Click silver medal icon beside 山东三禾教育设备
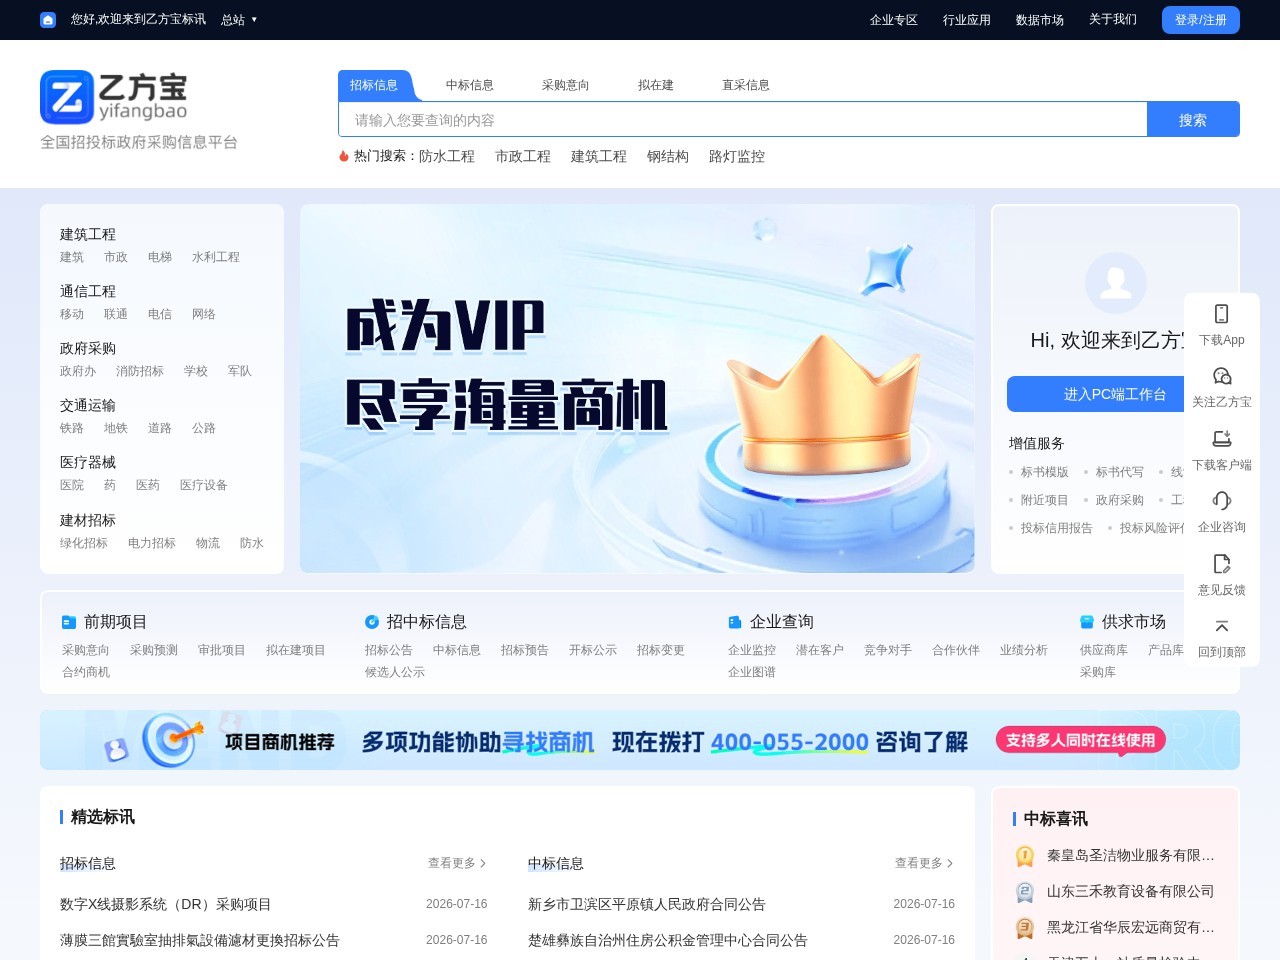Image resolution: width=1280 pixels, height=960 pixels. pyautogui.click(x=1025, y=892)
